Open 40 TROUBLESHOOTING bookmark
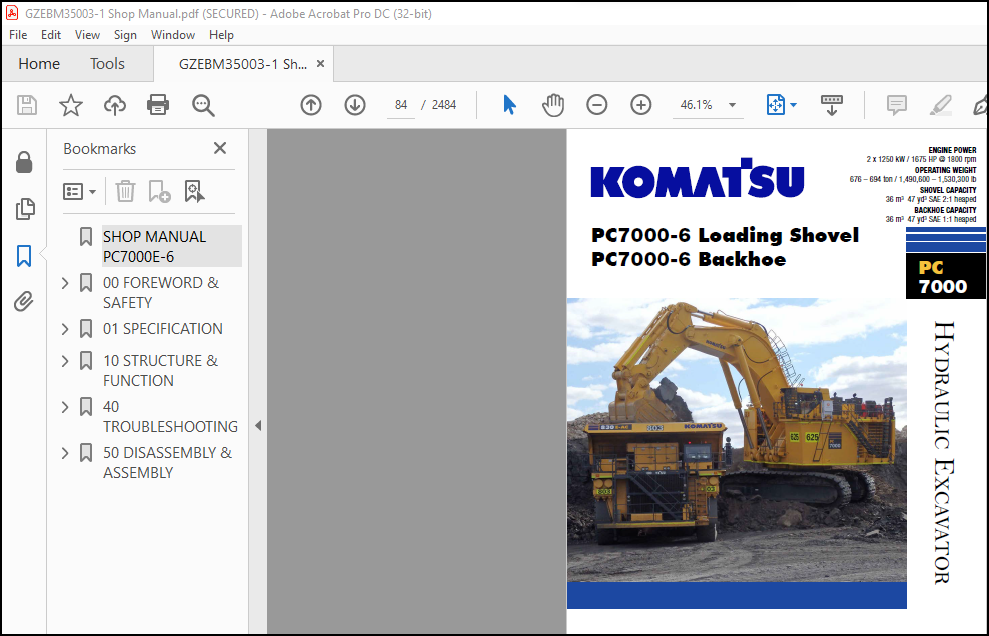 (x=170, y=416)
